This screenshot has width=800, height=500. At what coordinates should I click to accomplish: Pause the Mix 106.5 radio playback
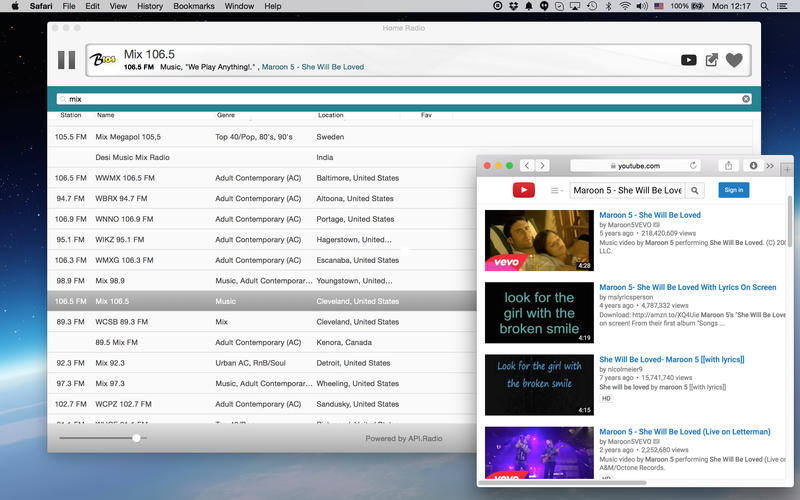click(x=66, y=60)
